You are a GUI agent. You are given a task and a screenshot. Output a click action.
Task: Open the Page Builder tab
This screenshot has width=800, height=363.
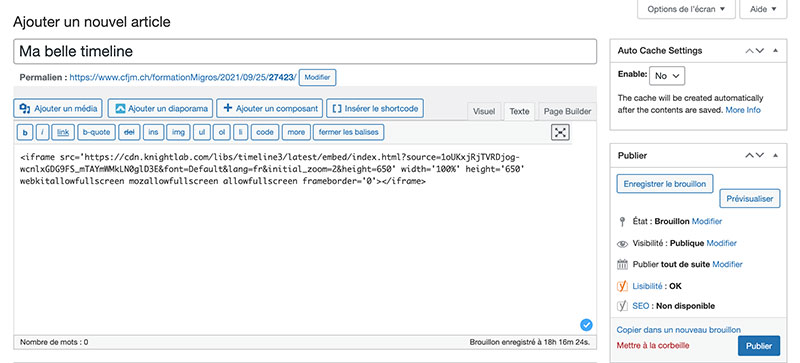click(x=567, y=111)
